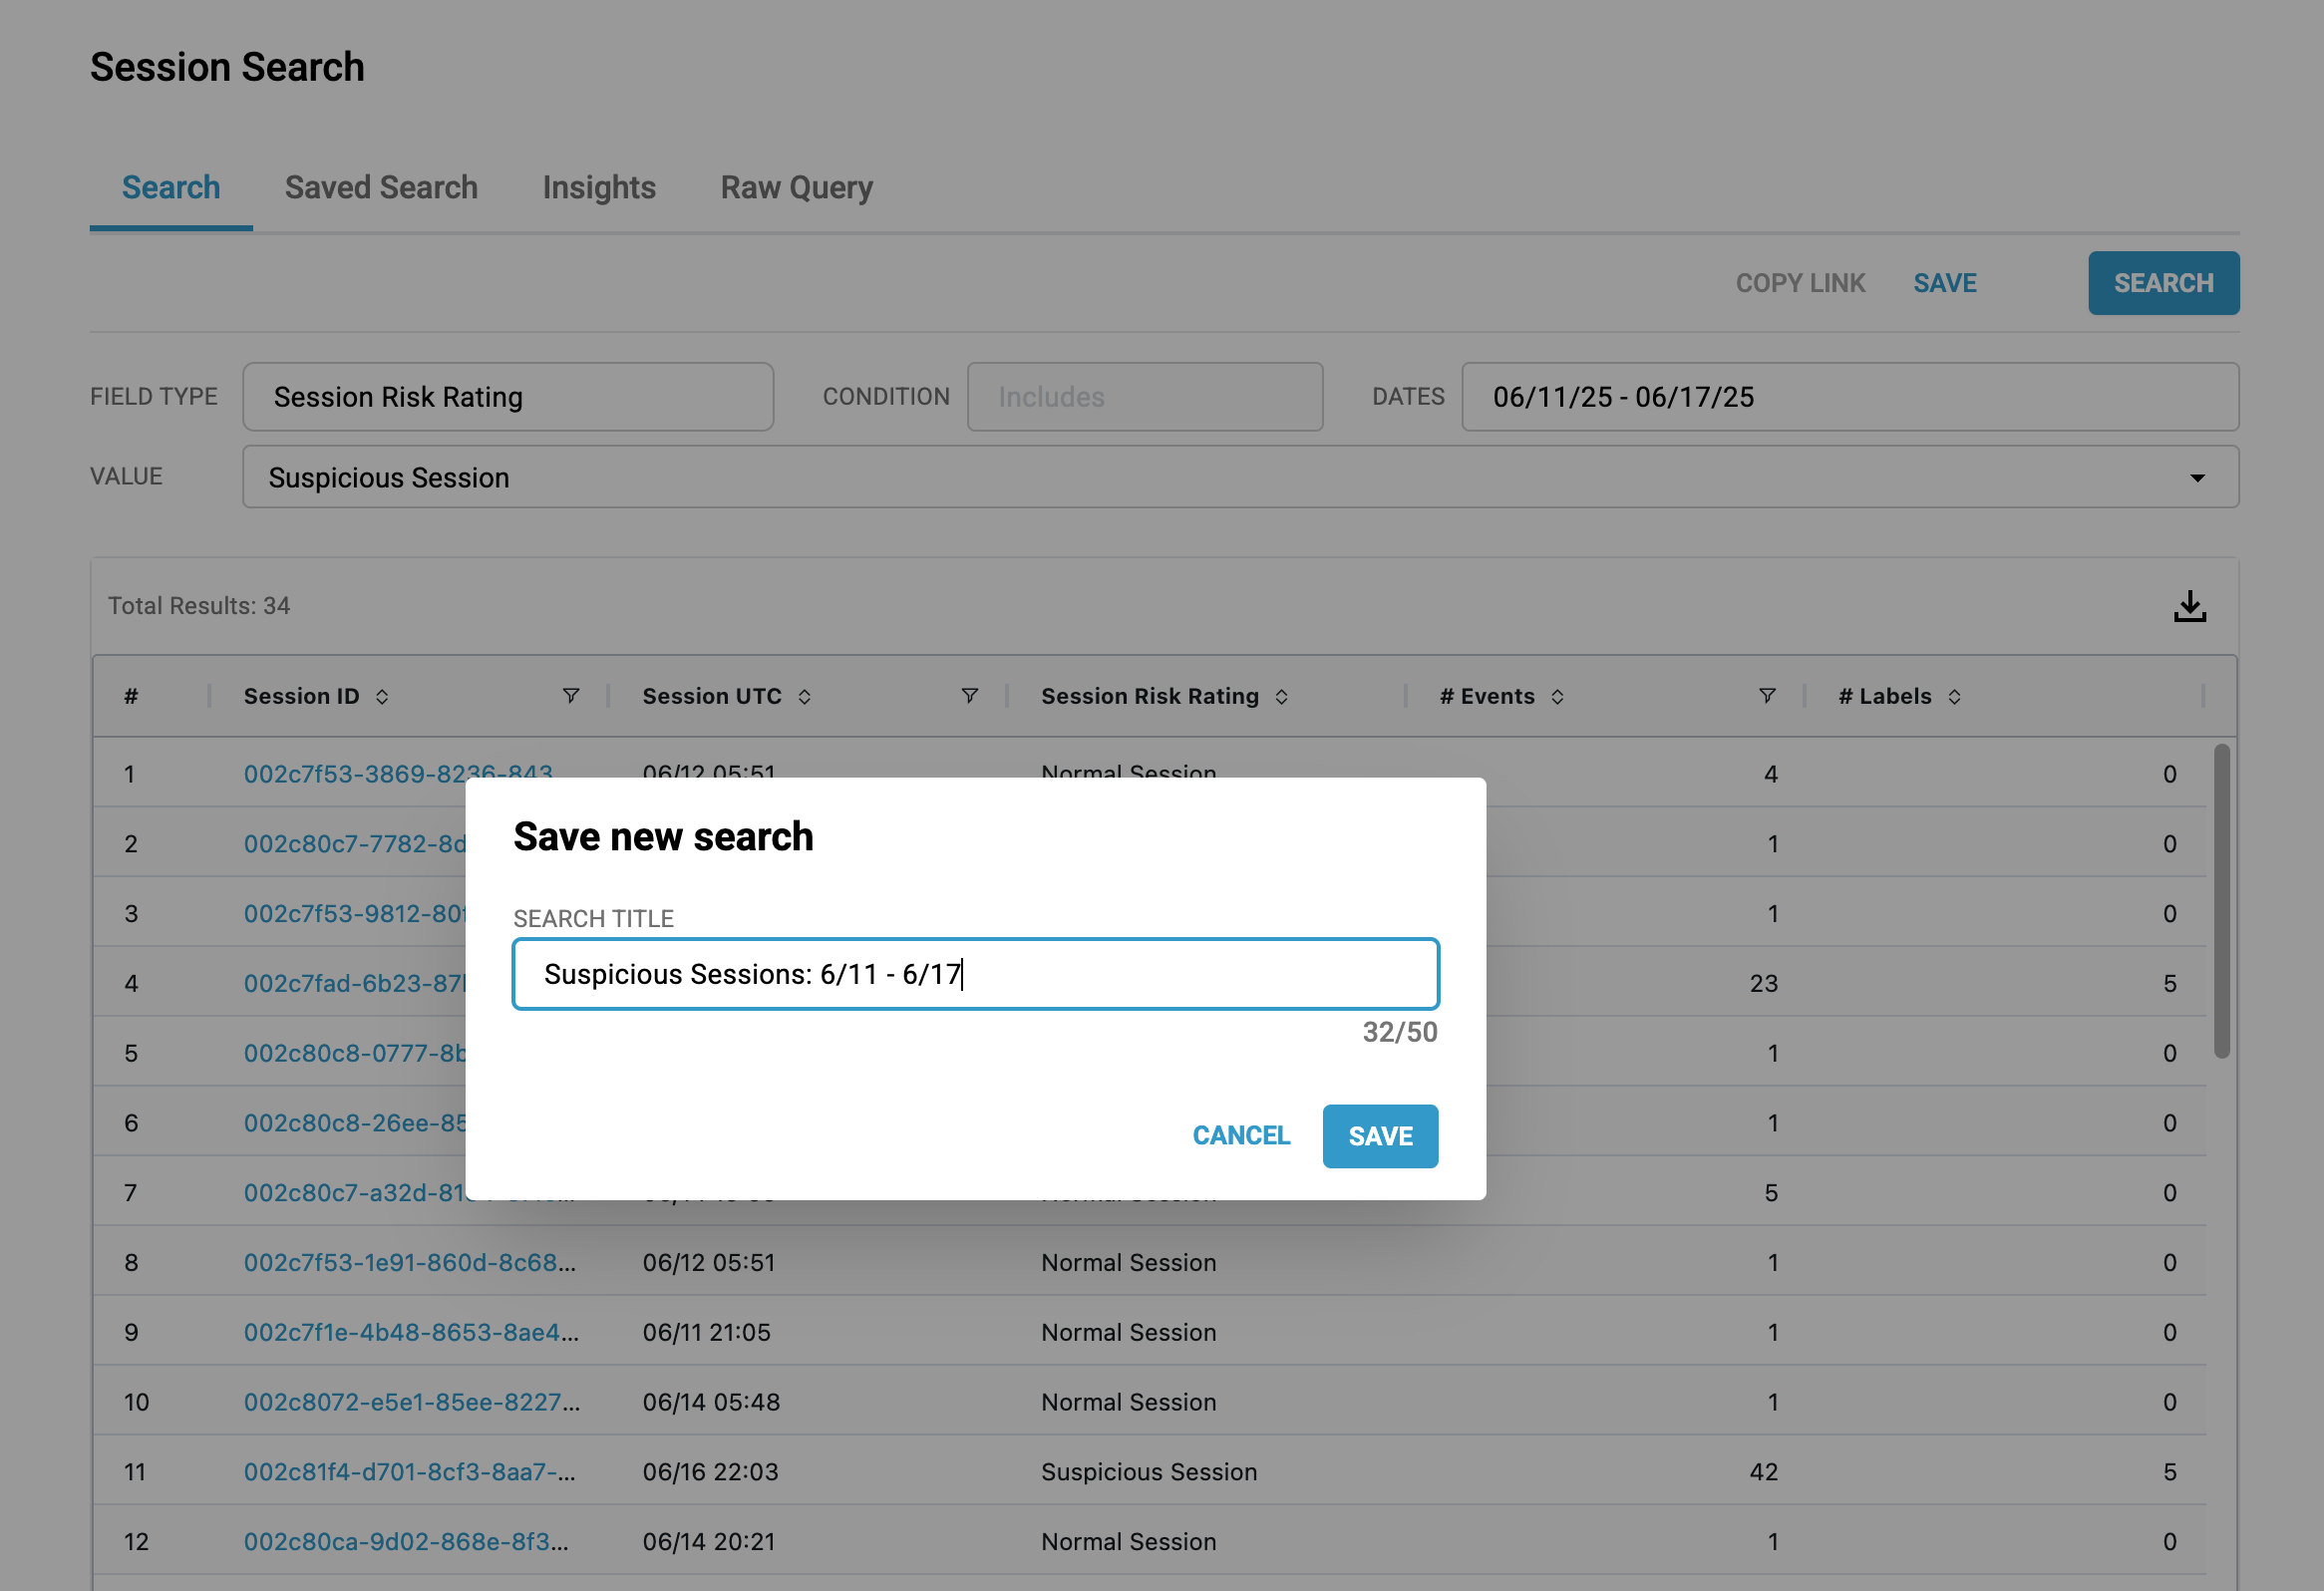Click the Search Title text field

click(x=975, y=974)
